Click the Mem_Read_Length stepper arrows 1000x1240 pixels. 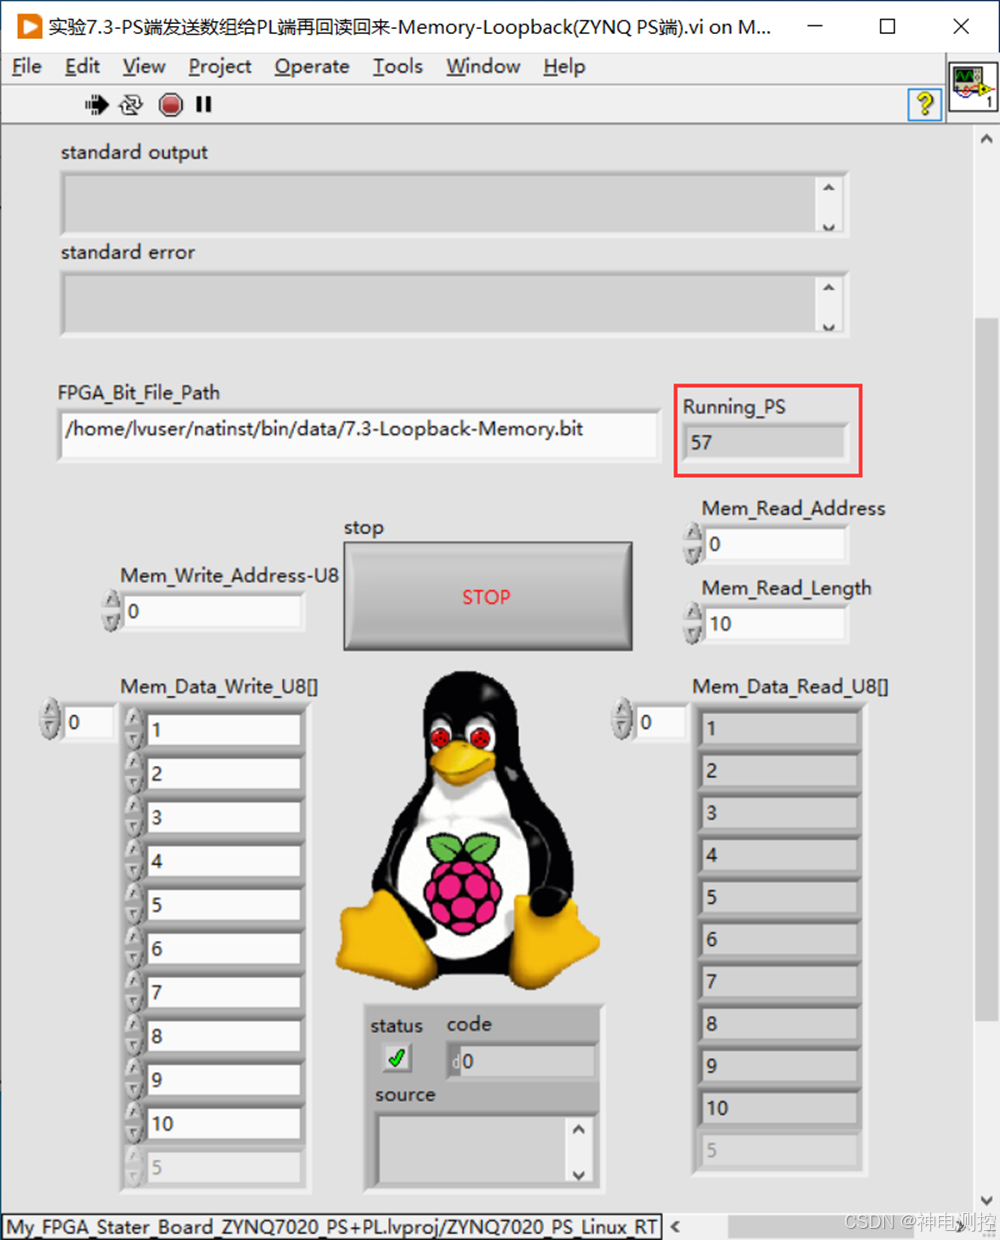pyautogui.click(x=693, y=623)
